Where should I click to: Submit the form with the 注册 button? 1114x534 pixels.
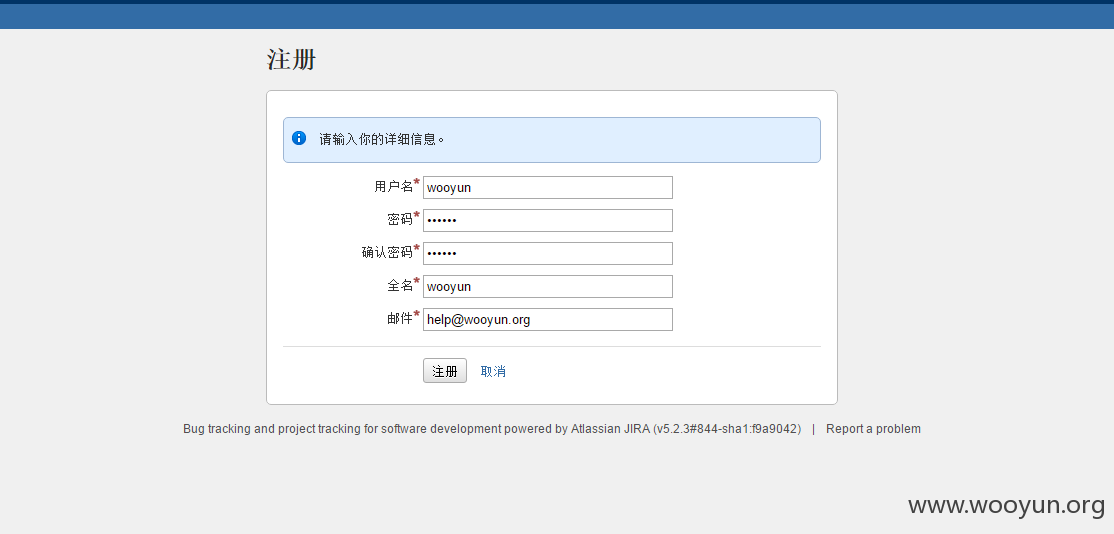click(x=445, y=371)
